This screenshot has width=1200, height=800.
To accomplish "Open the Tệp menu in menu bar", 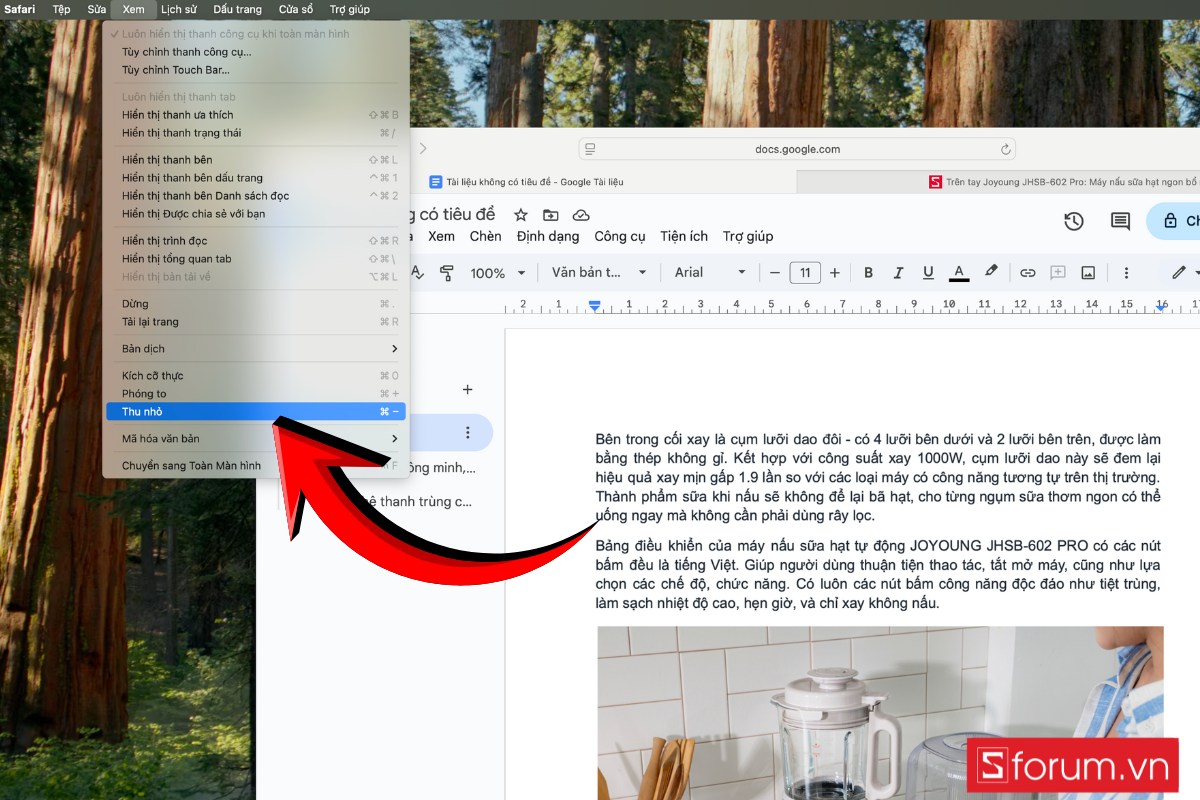I will tap(61, 9).
